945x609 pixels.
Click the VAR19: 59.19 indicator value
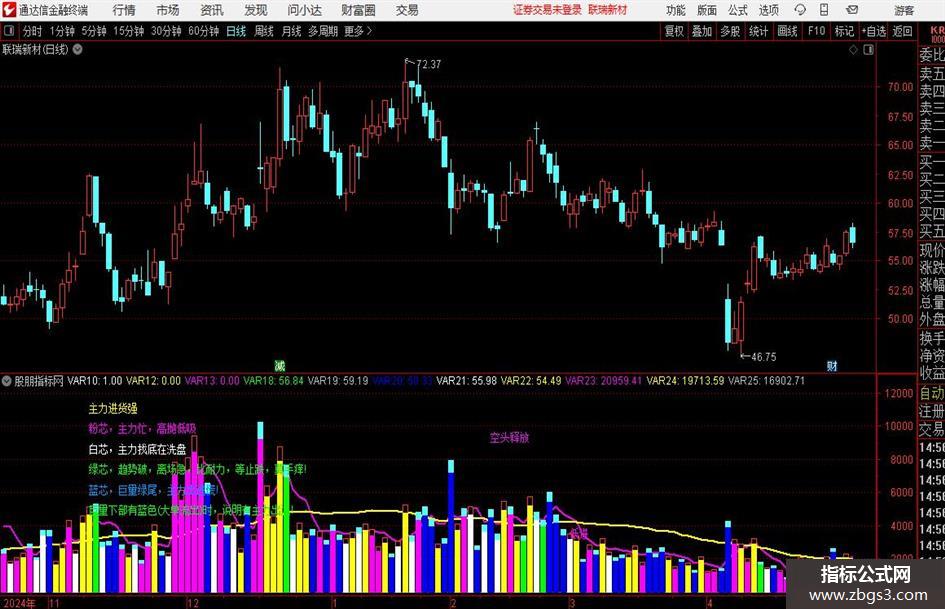click(338, 380)
